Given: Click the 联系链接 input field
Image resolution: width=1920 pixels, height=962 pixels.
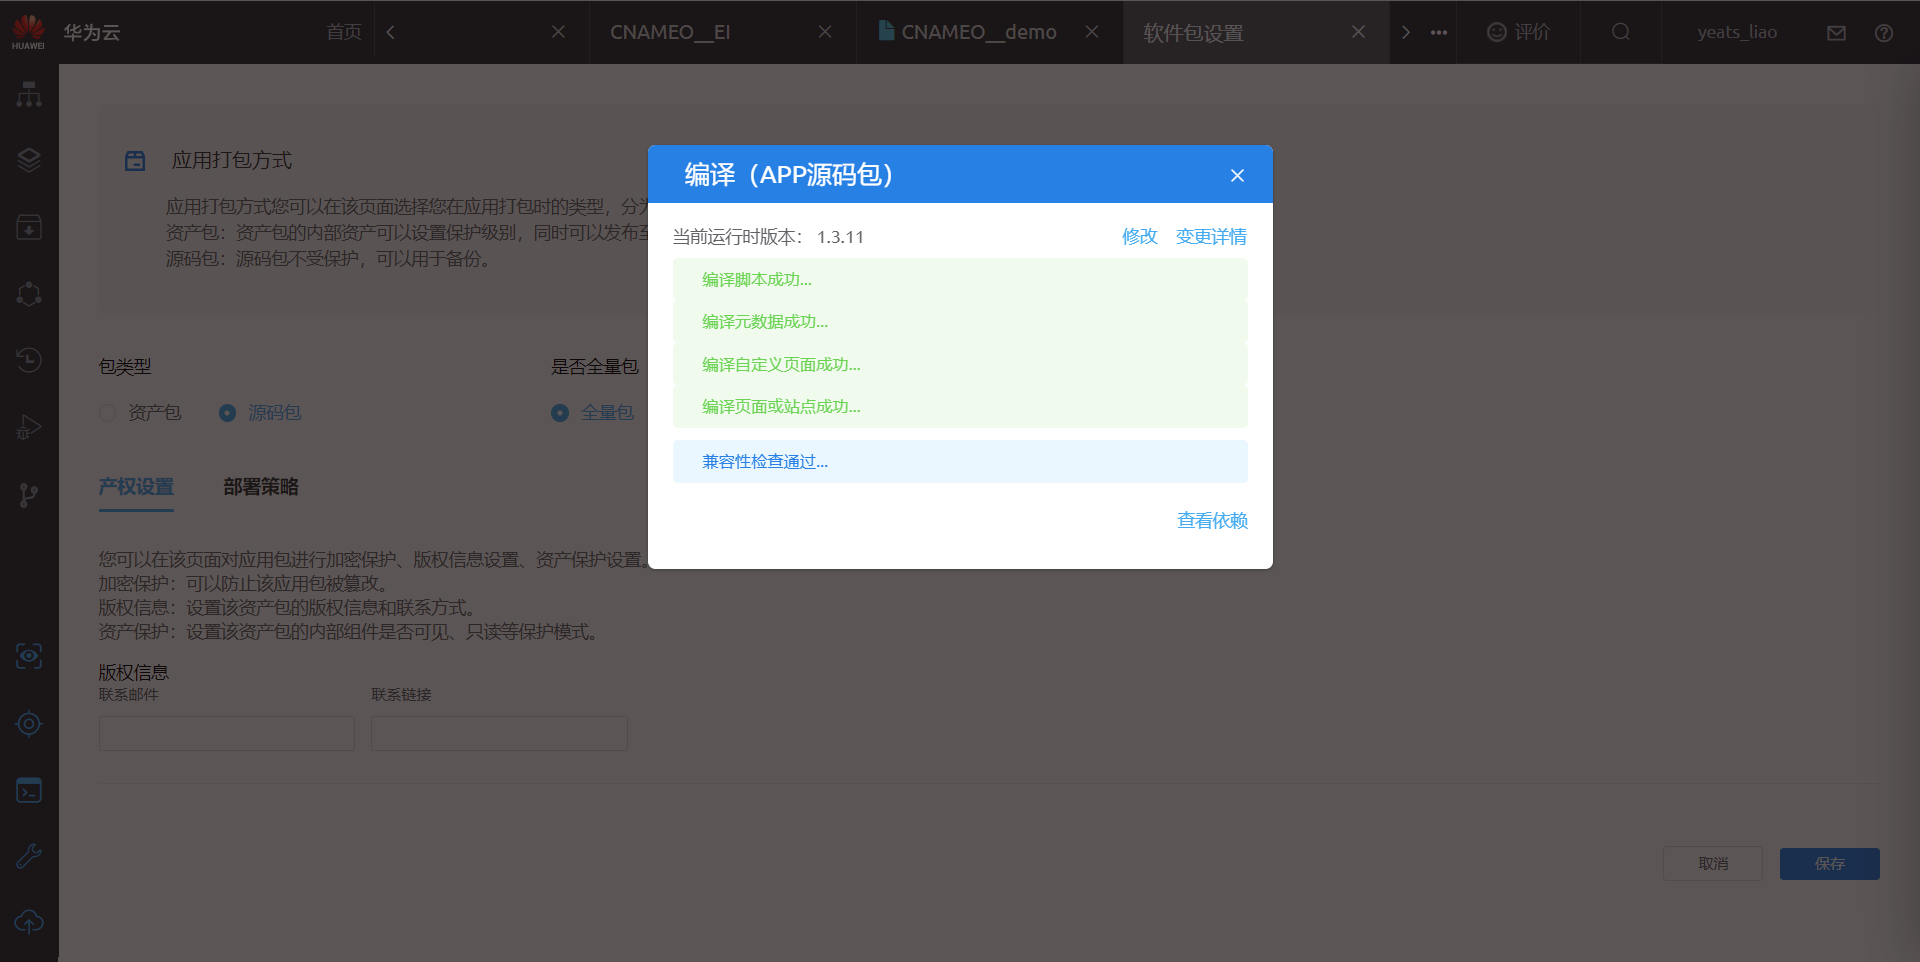Looking at the screenshot, I should pyautogui.click(x=499, y=733).
